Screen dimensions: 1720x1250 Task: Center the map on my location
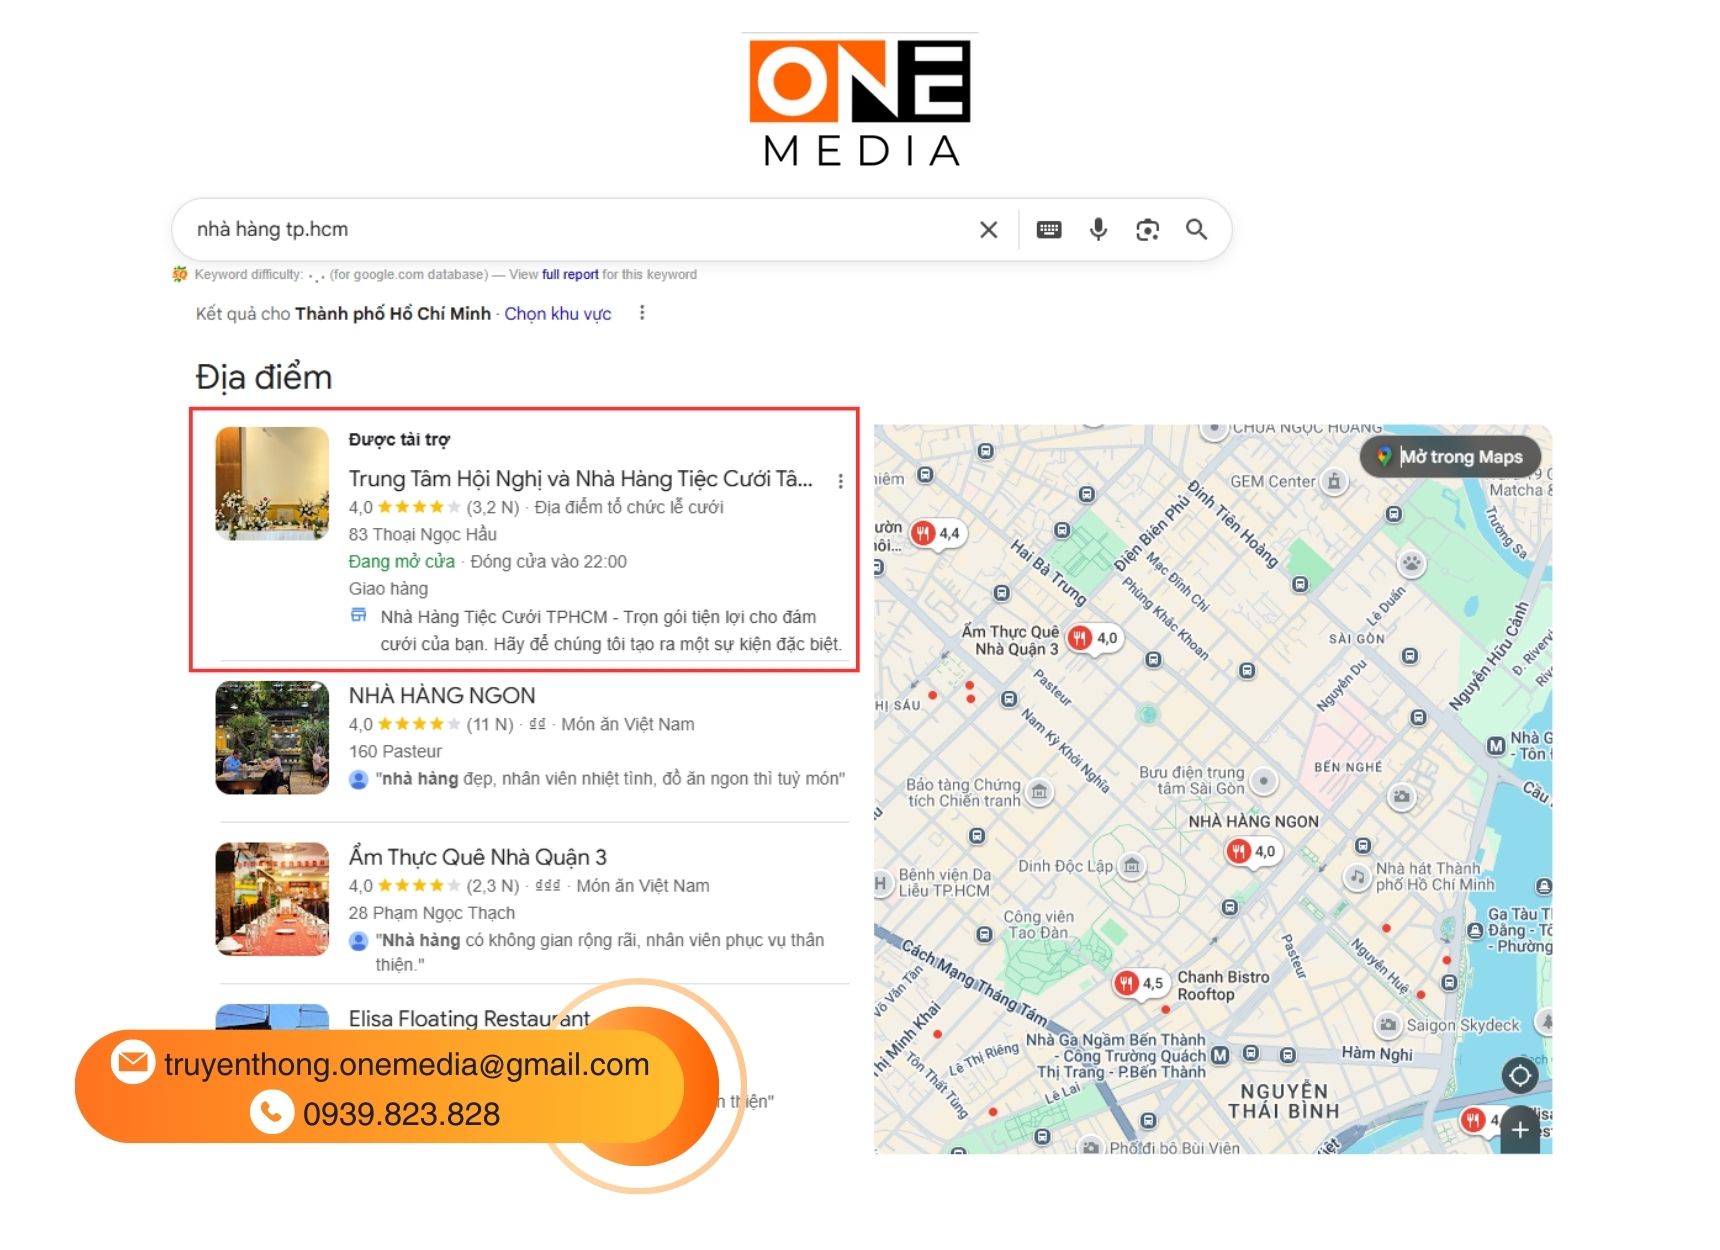1519,1076
